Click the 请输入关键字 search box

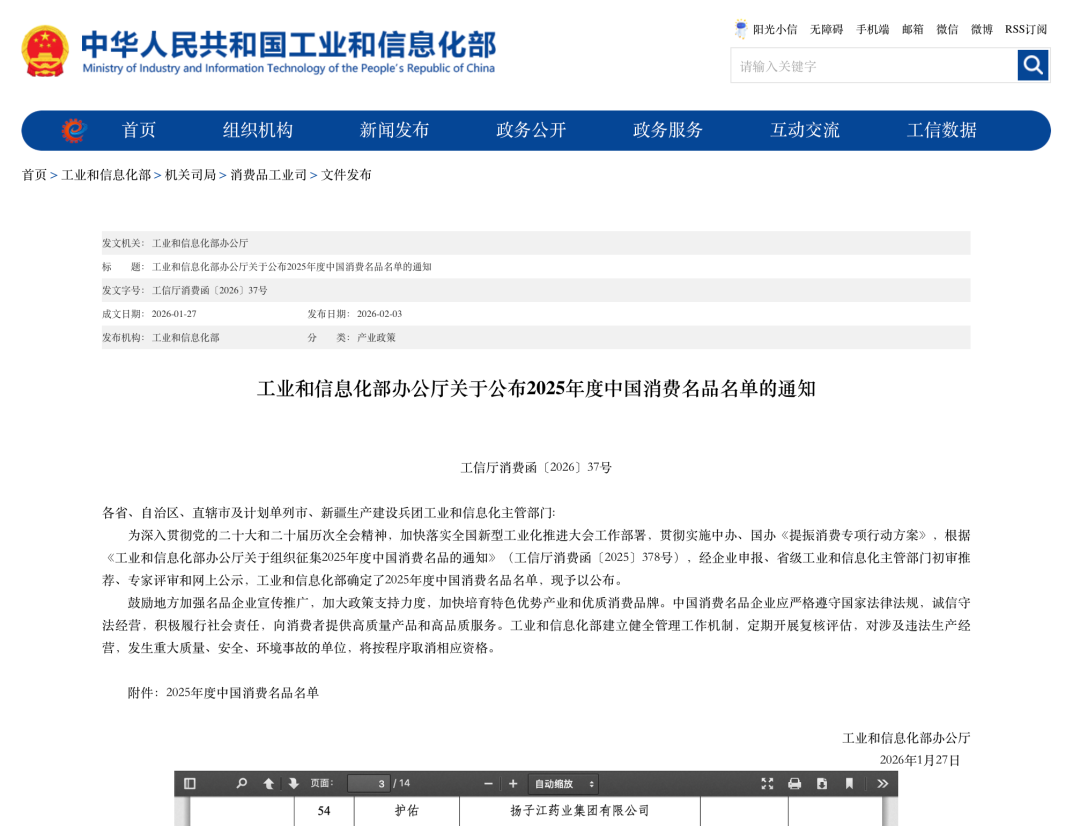(x=873, y=66)
